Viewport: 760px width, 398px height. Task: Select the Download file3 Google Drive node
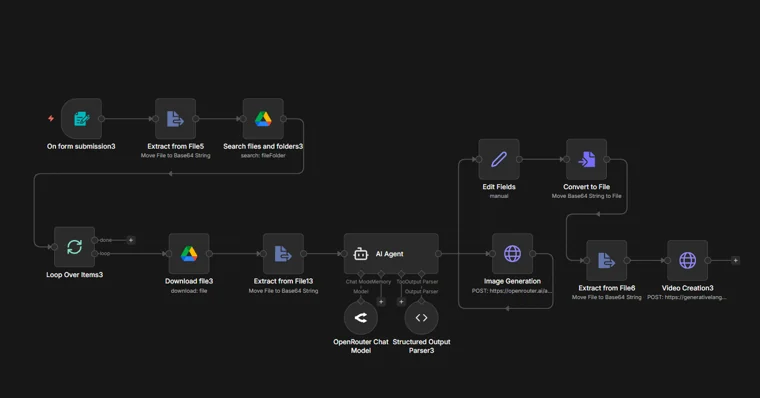[x=189, y=254]
